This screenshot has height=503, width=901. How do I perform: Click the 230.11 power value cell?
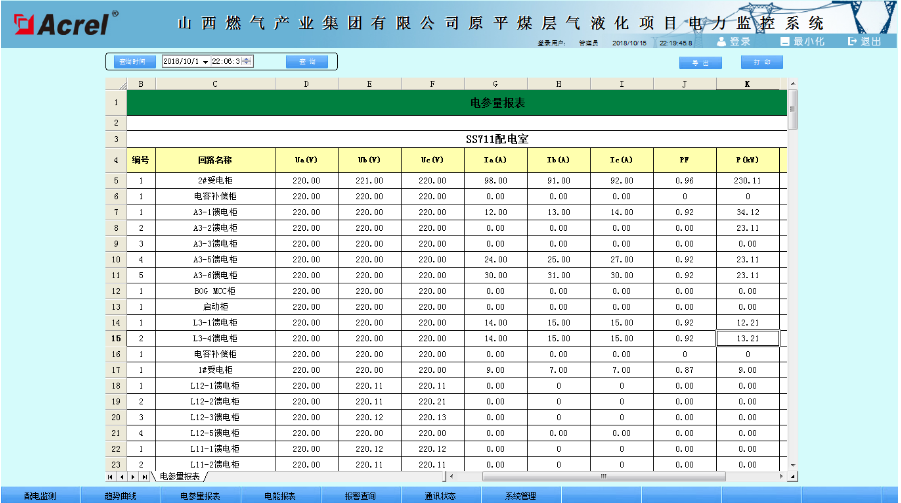pyautogui.click(x=748, y=181)
